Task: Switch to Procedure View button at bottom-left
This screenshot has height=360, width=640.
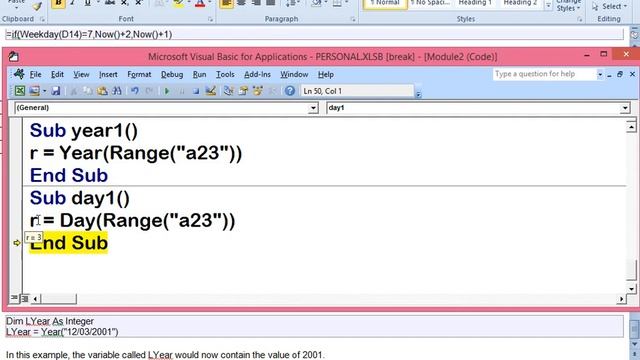Action: click(14, 298)
